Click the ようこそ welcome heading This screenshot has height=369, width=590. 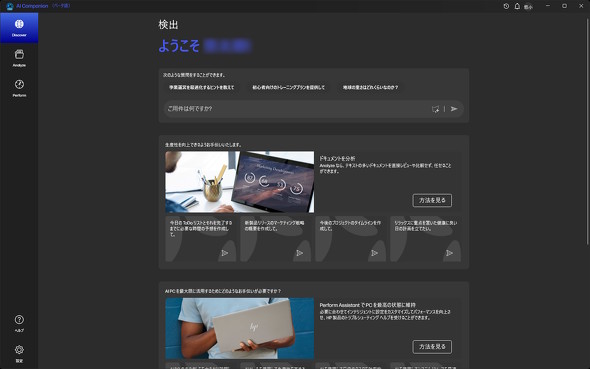click(x=179, y=46)
